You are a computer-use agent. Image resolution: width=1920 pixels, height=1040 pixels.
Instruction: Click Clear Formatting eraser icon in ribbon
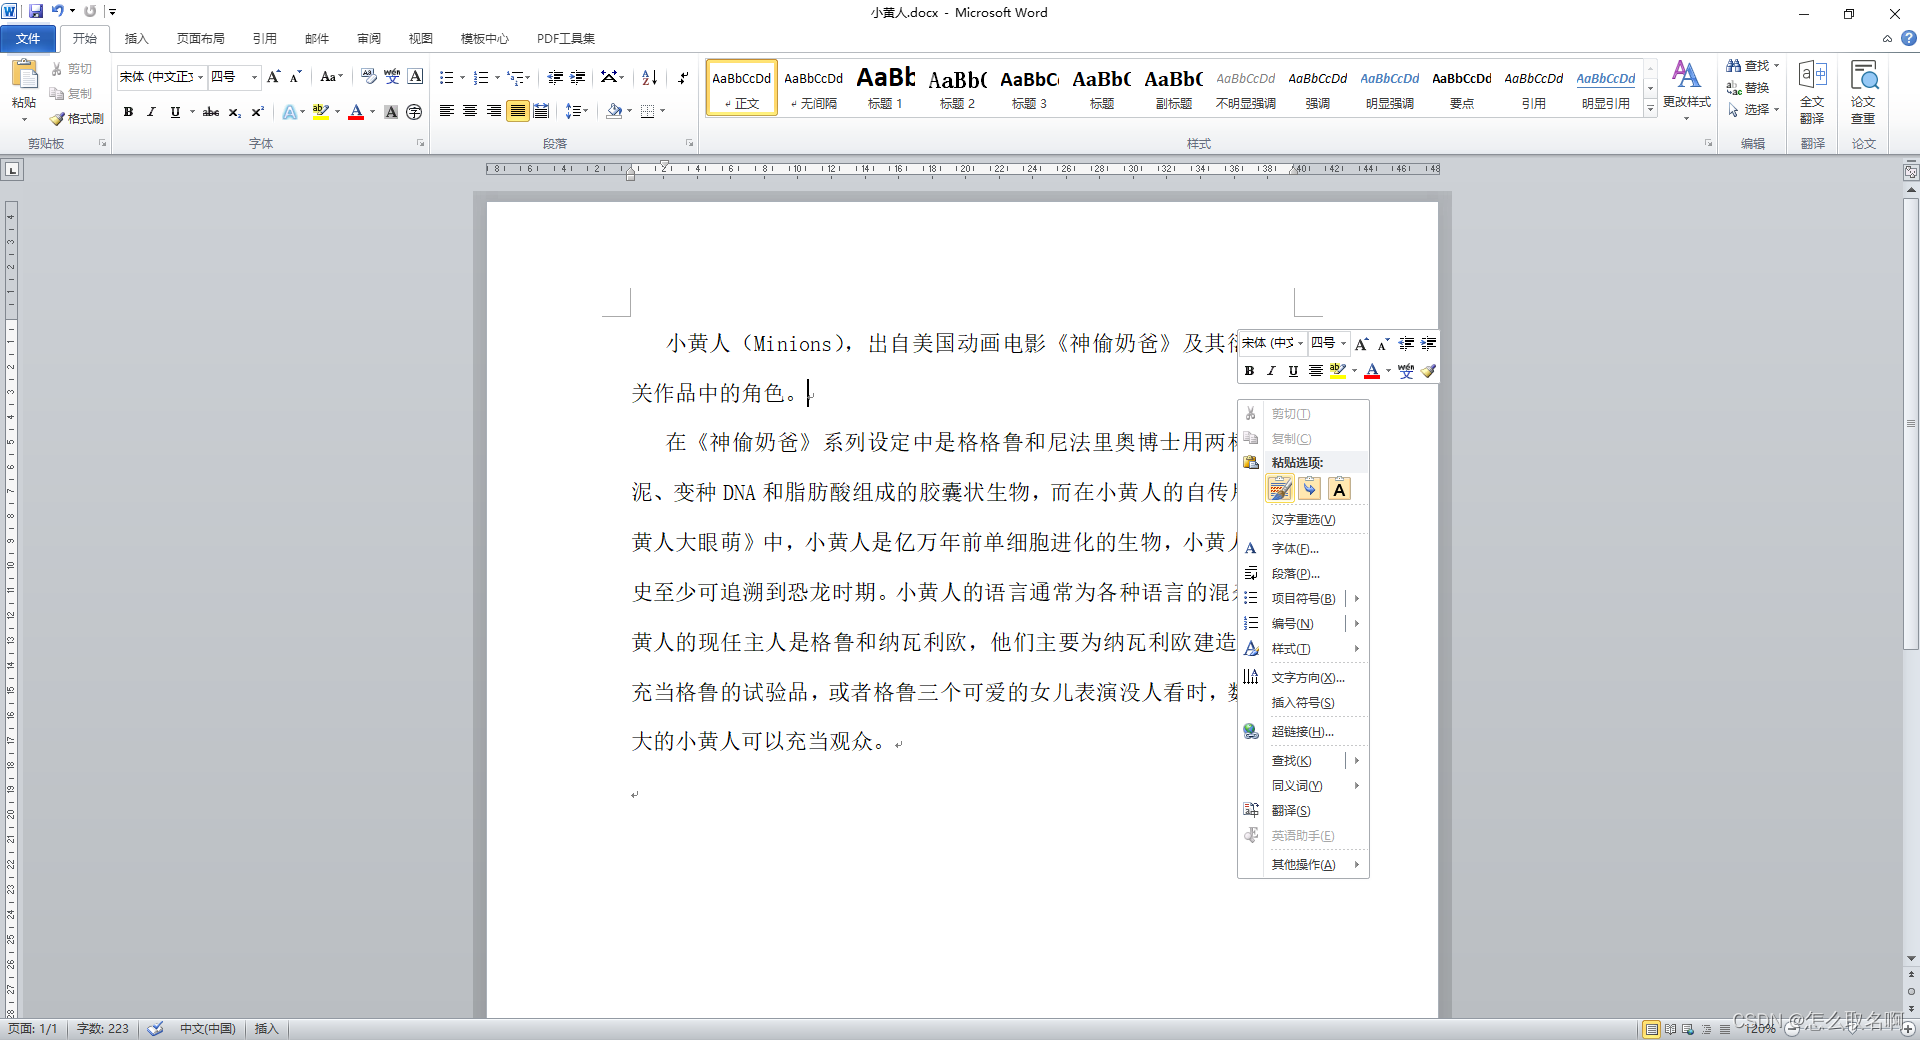point(369,77)
